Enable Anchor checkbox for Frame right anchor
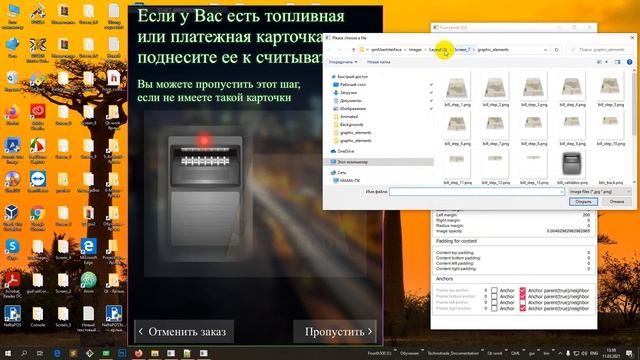The image size is (640, 360). click(x=494, y=309)
